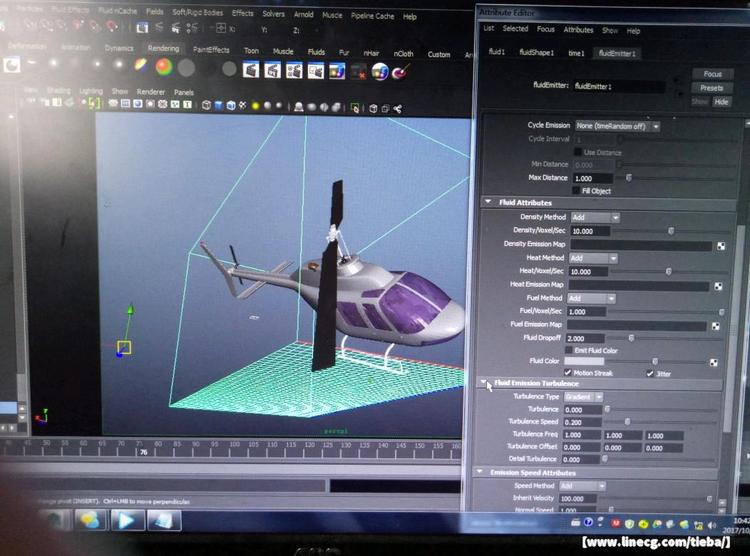This screenshot has height=556, width=750.
Task: Open Density Emission Map checker button
Action: coord(721,246)
